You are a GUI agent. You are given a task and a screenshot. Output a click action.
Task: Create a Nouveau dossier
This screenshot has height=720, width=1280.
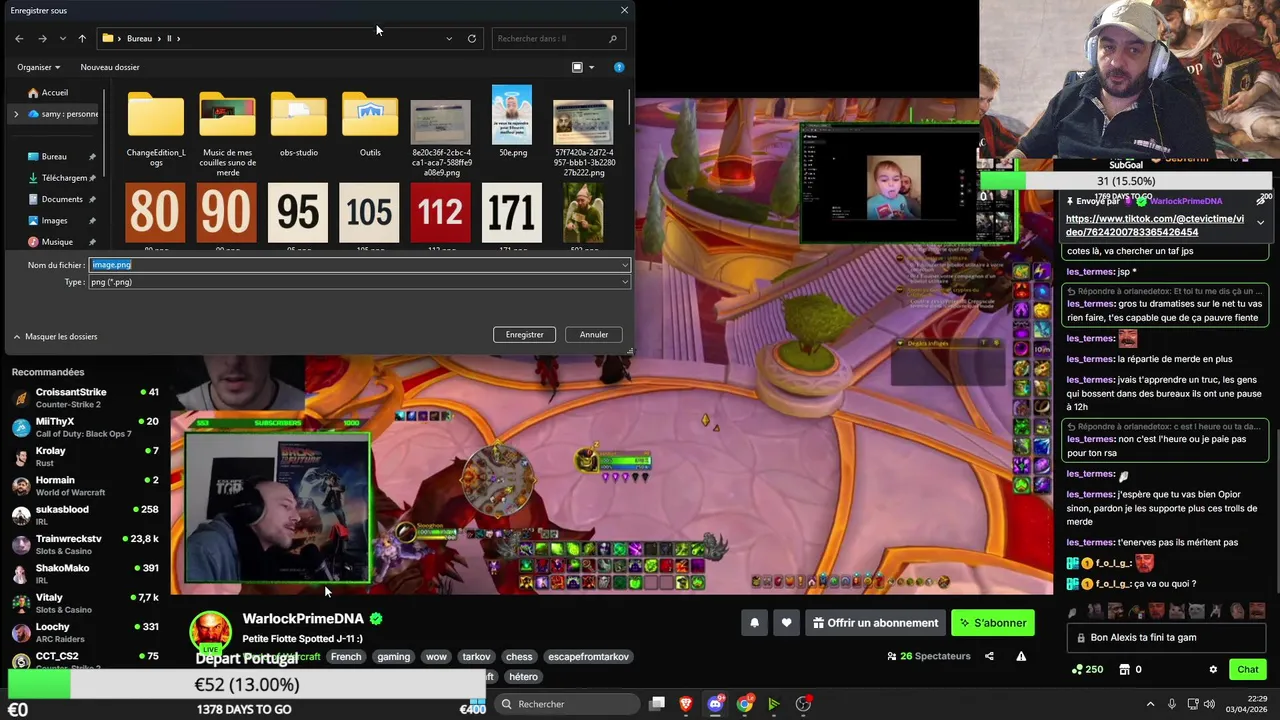tap(110, 67)
